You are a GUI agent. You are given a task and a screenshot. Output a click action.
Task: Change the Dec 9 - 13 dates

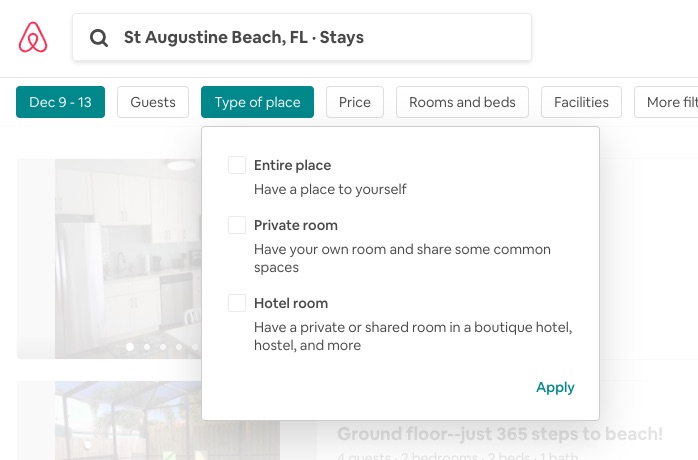point(61,102)
